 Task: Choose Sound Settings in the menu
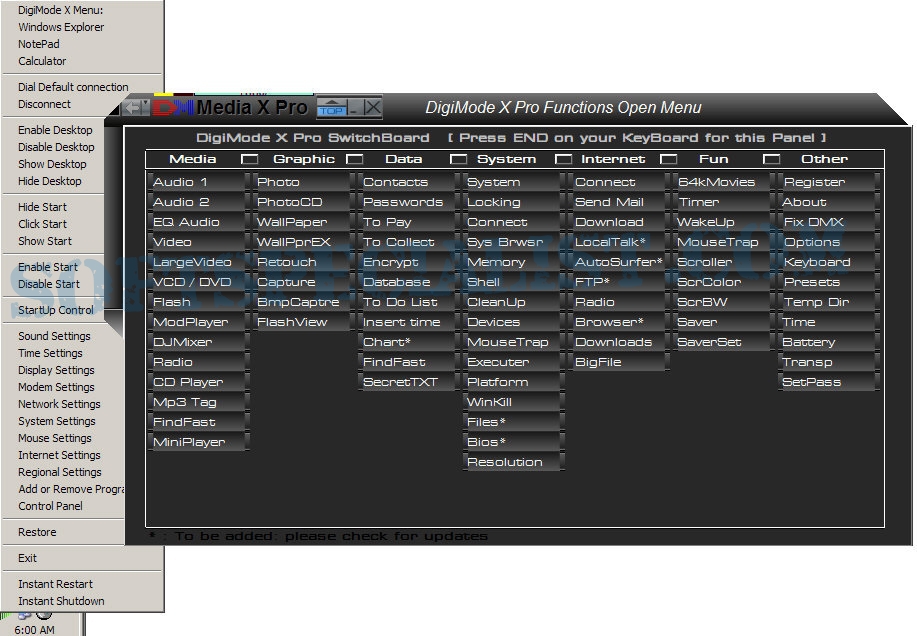point(54,336)
